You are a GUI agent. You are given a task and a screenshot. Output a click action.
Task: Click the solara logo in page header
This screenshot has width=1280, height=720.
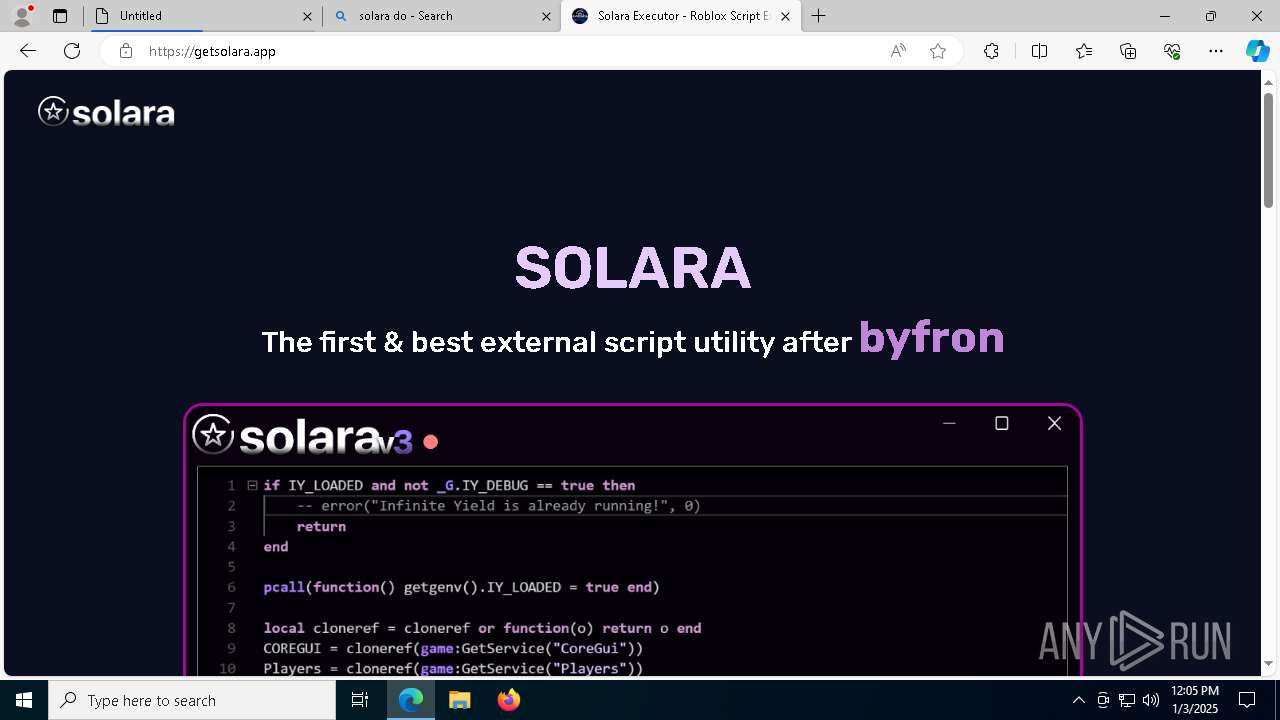106,112
